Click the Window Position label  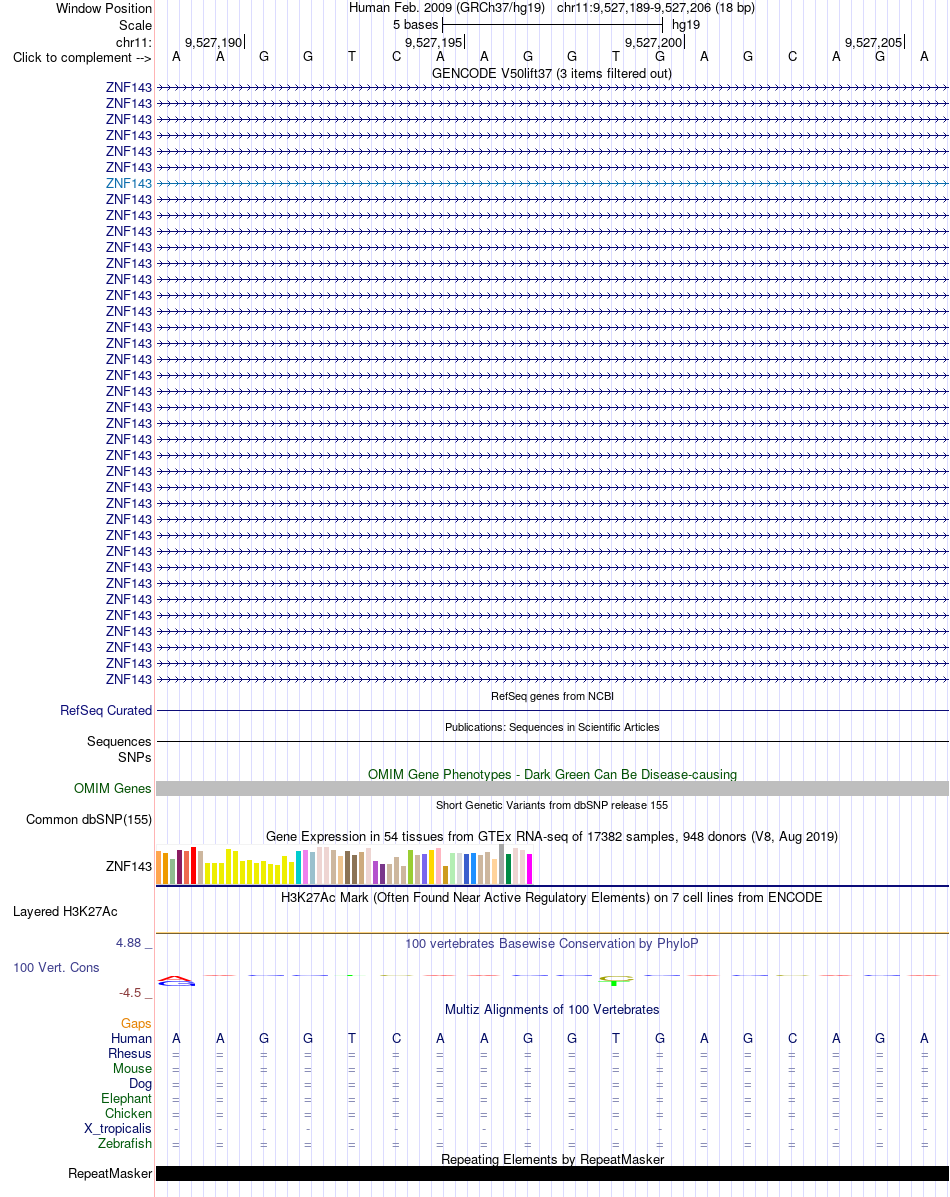[104, 8]
